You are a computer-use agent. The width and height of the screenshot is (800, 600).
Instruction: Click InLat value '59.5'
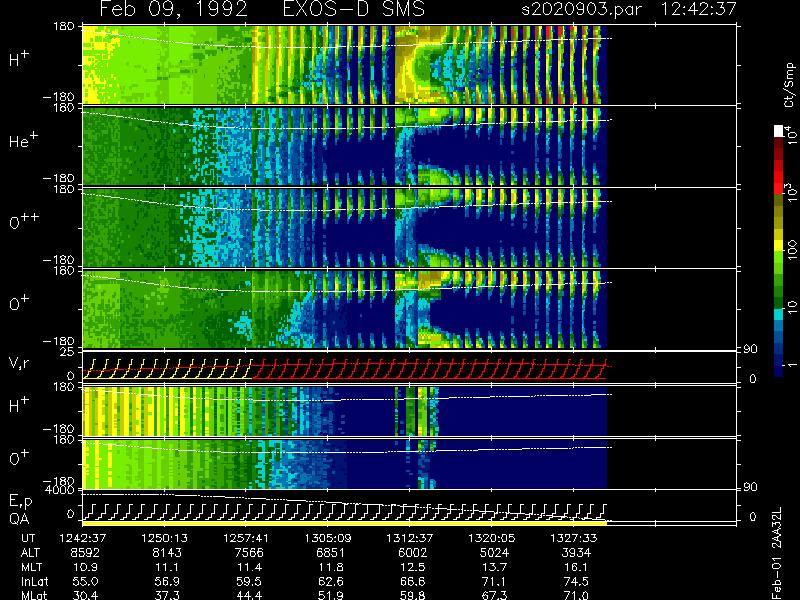click(x=249, y=582)
